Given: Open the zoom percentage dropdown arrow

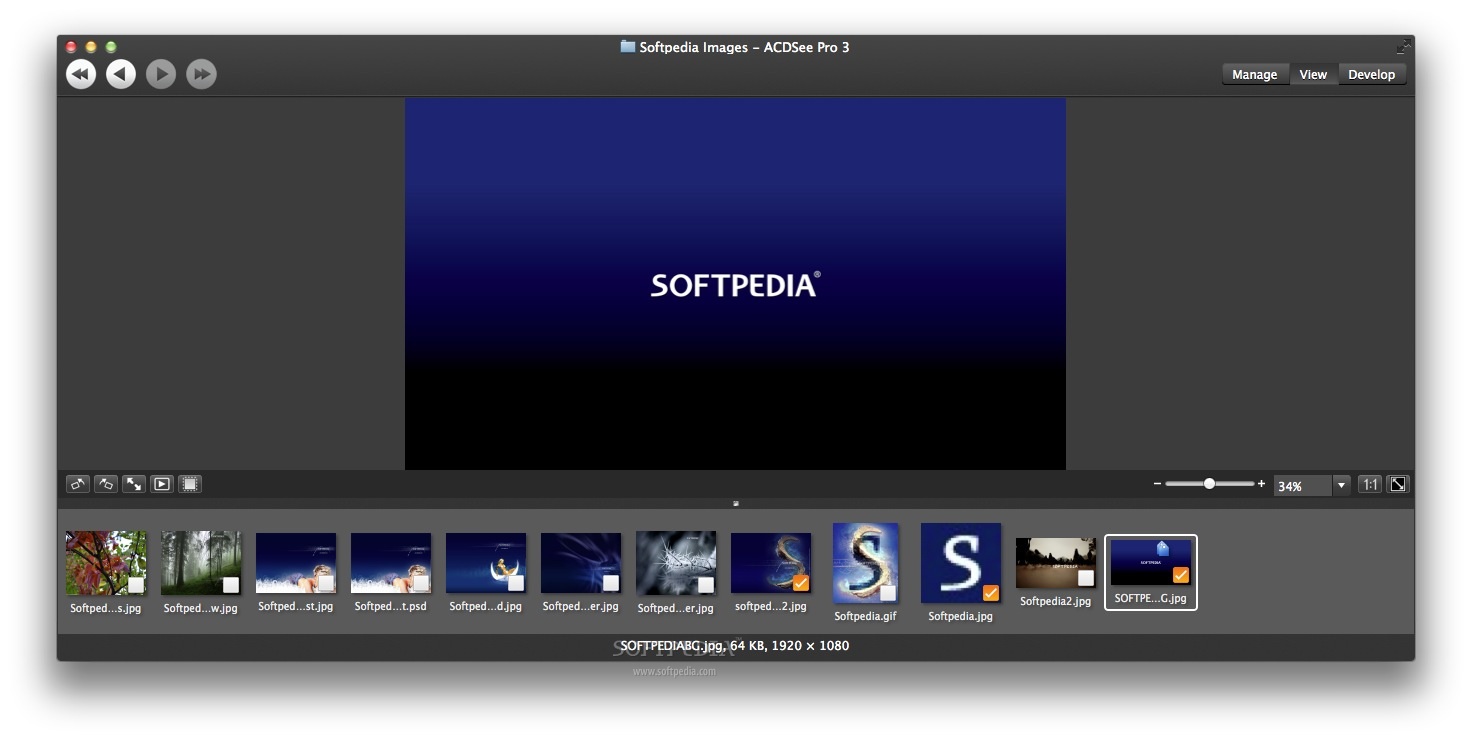Looking at the screenshot, I should [x=1341, y=485].
